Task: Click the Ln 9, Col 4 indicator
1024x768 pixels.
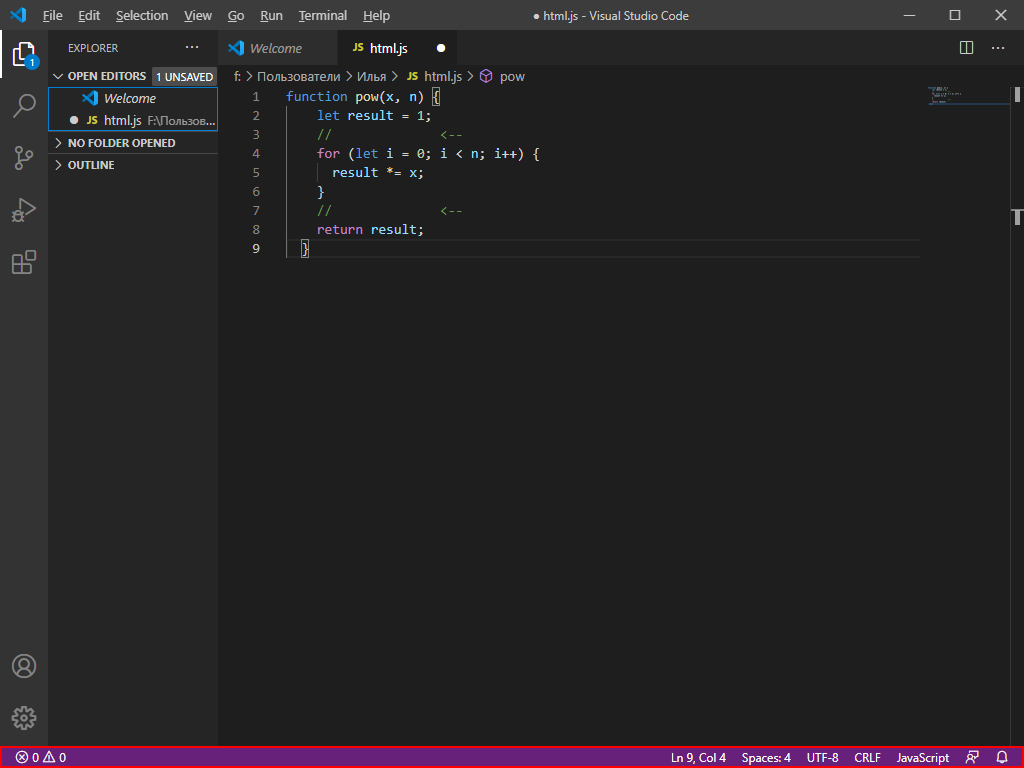Action: (x=698, y=757)
